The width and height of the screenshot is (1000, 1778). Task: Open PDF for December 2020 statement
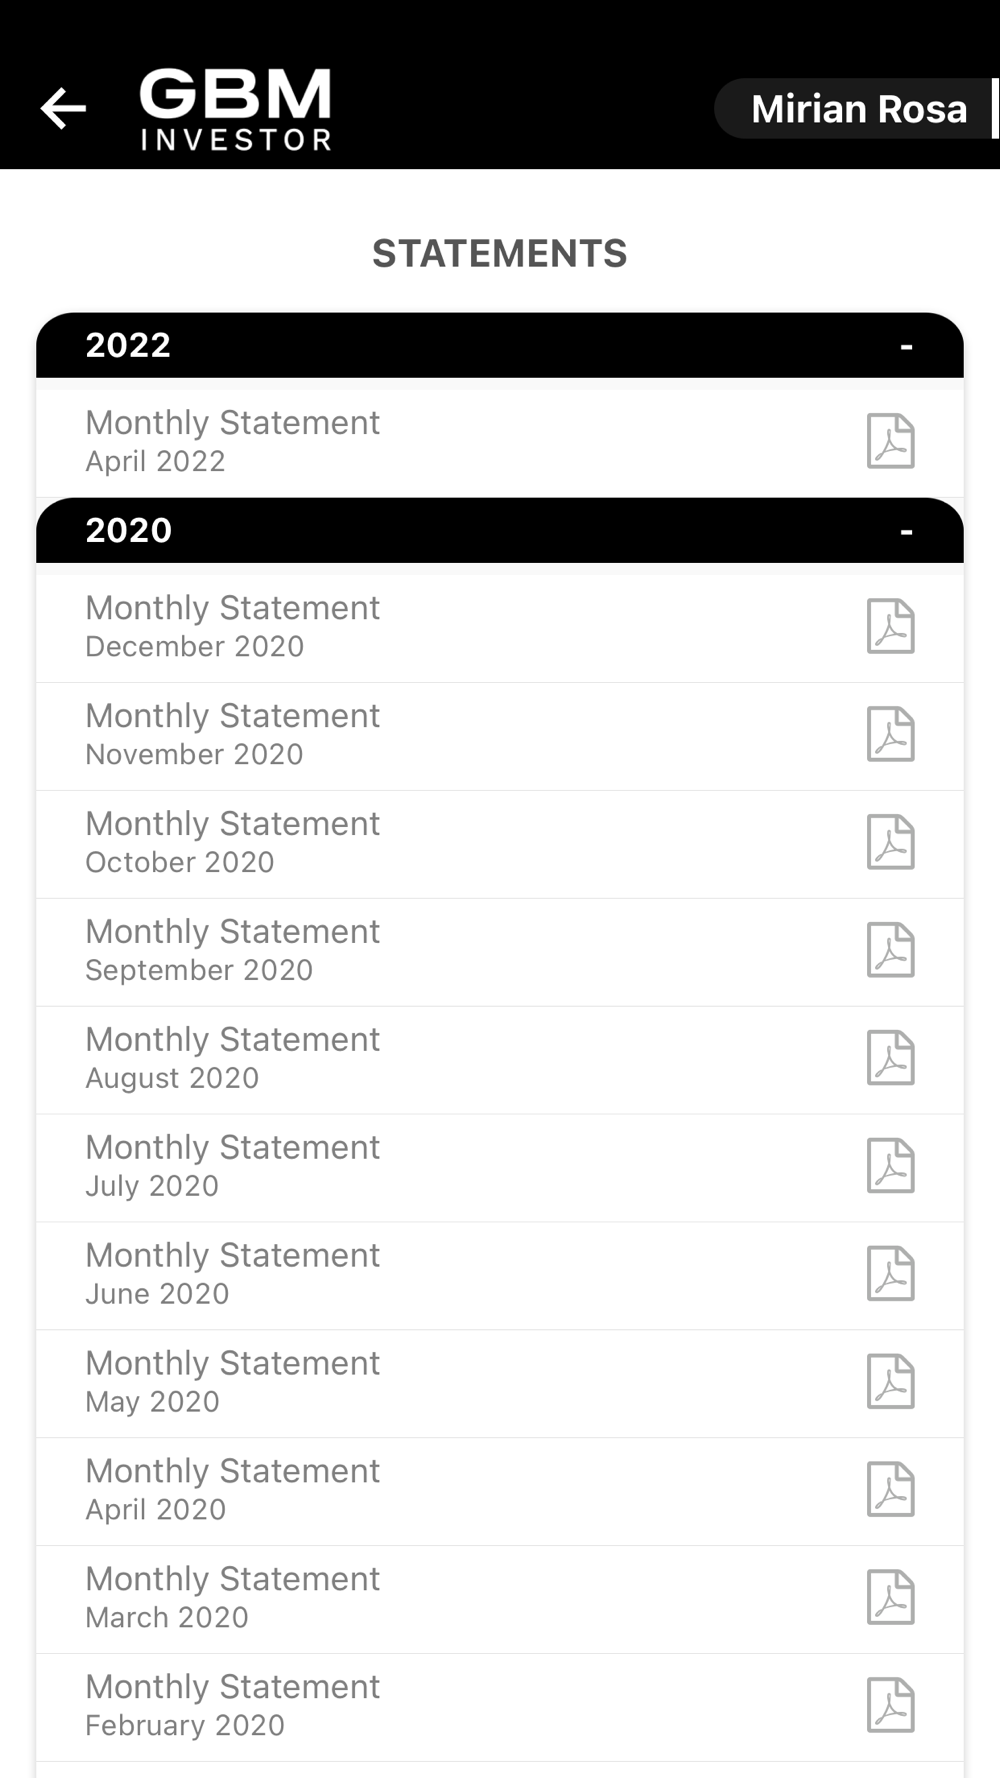click(x=890, y=626)
